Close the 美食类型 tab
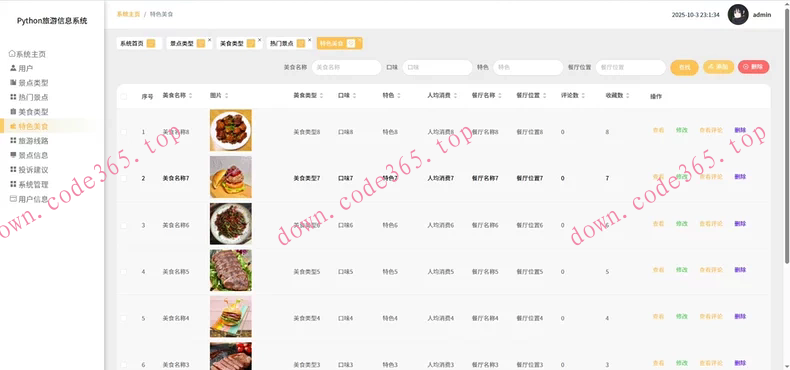Image resolution: width=790 pixels, height=370 pixels. 259,40
